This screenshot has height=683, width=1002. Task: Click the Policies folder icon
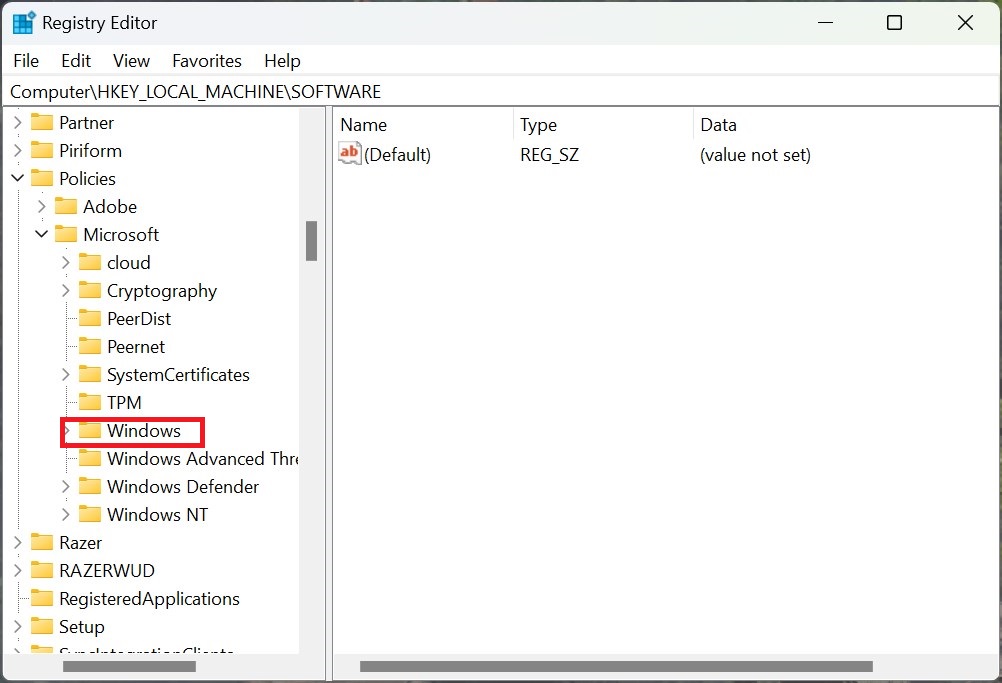(42, 178)
